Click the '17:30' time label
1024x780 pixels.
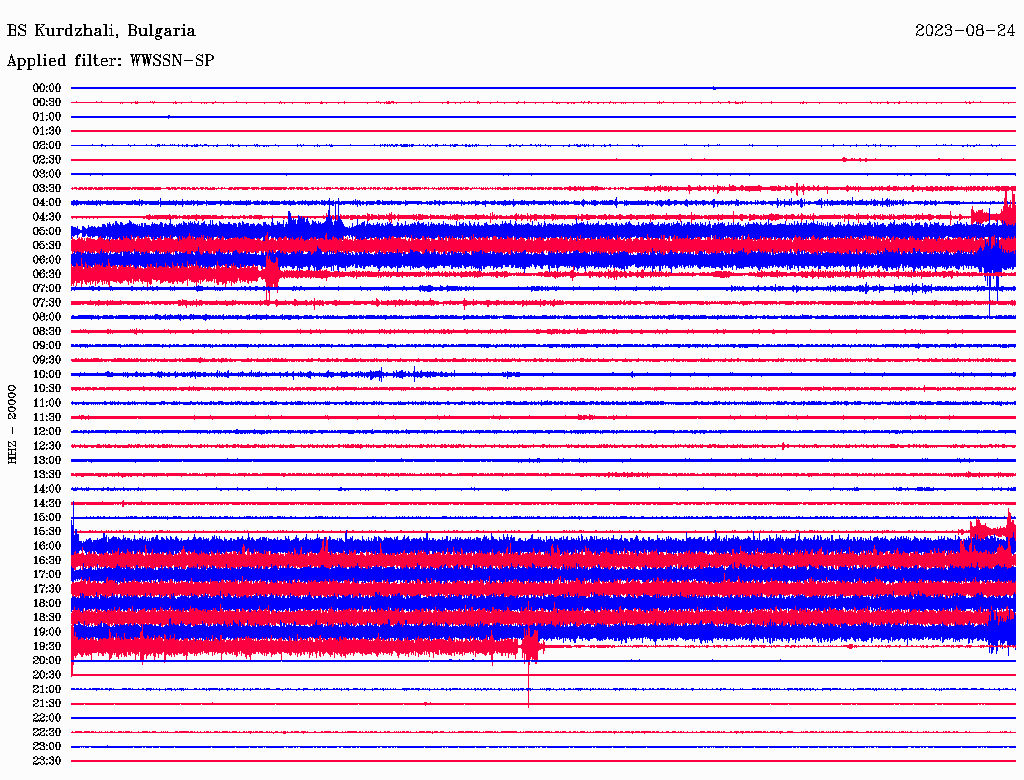[x=47, y=589]
